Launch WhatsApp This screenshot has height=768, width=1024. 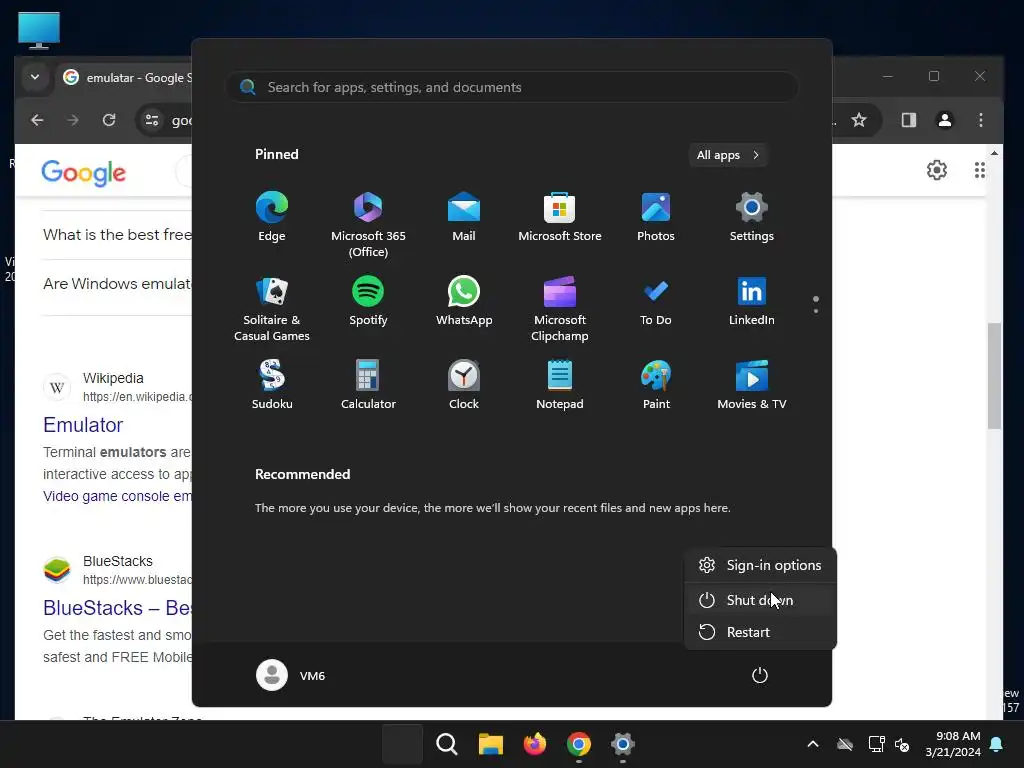(x=464, y=301)
